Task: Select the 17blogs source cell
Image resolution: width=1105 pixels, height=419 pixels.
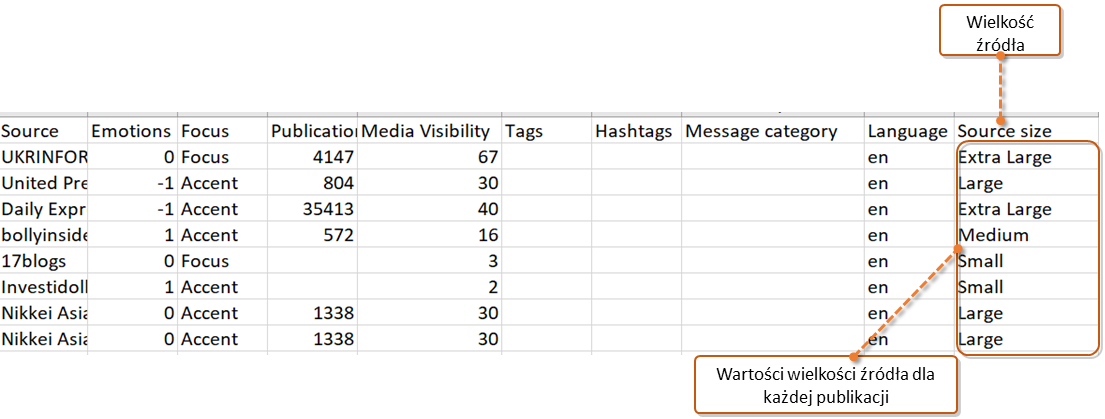Action: (44, 261)
